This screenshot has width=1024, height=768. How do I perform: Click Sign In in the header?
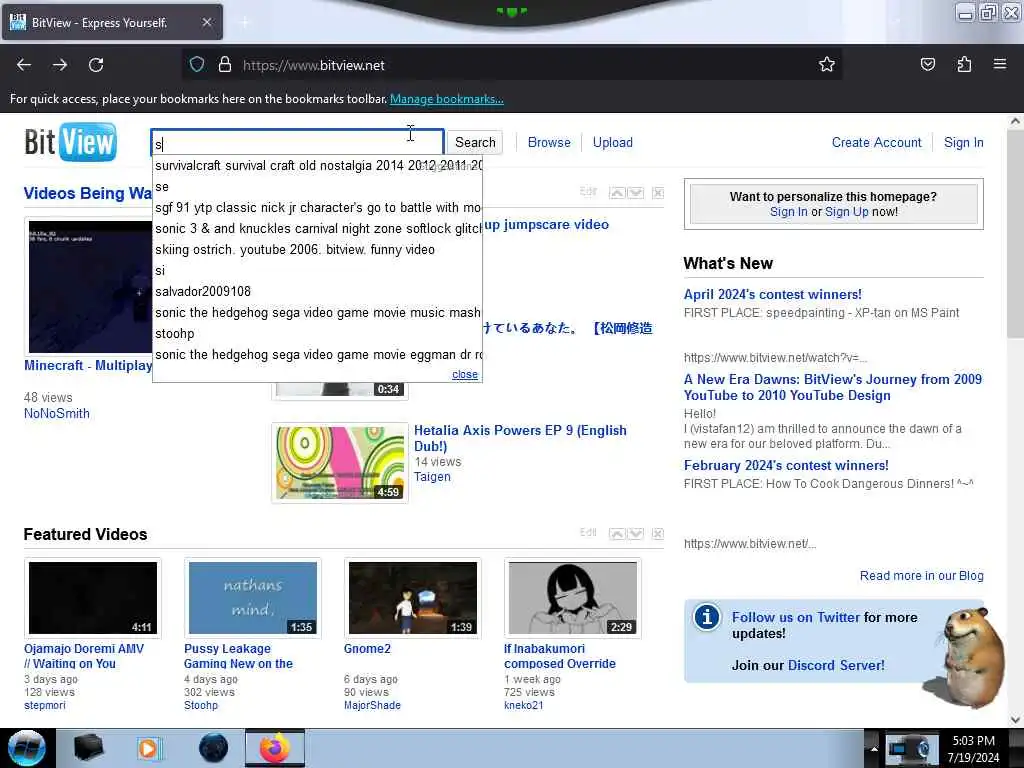click(963, 142)
